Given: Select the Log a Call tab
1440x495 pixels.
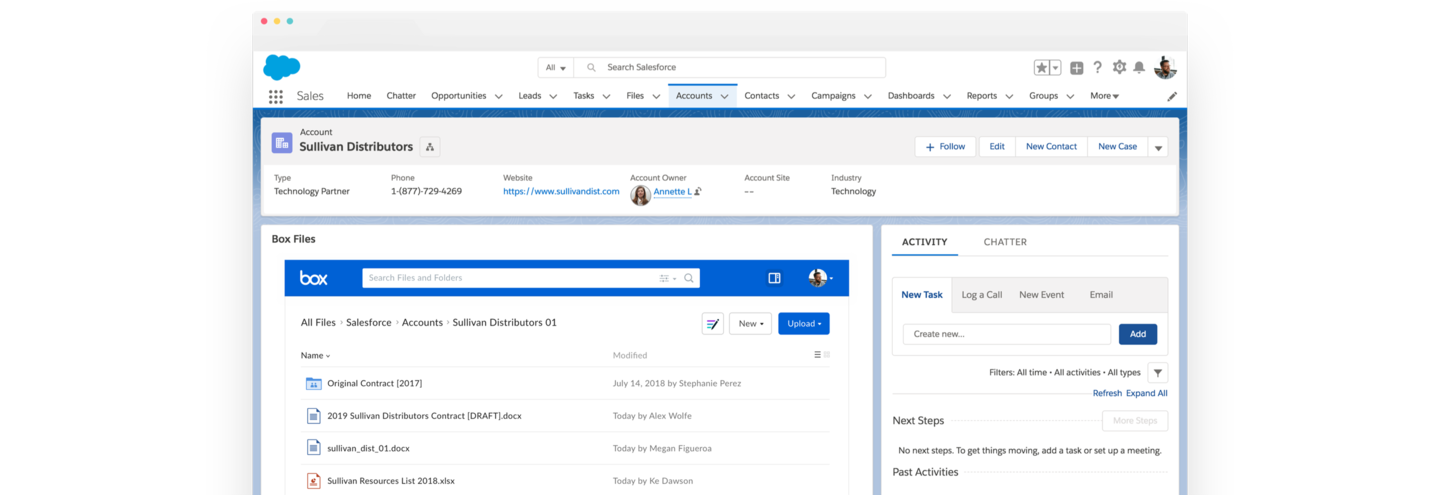Looking at the screenshot, I should [982, 295].
